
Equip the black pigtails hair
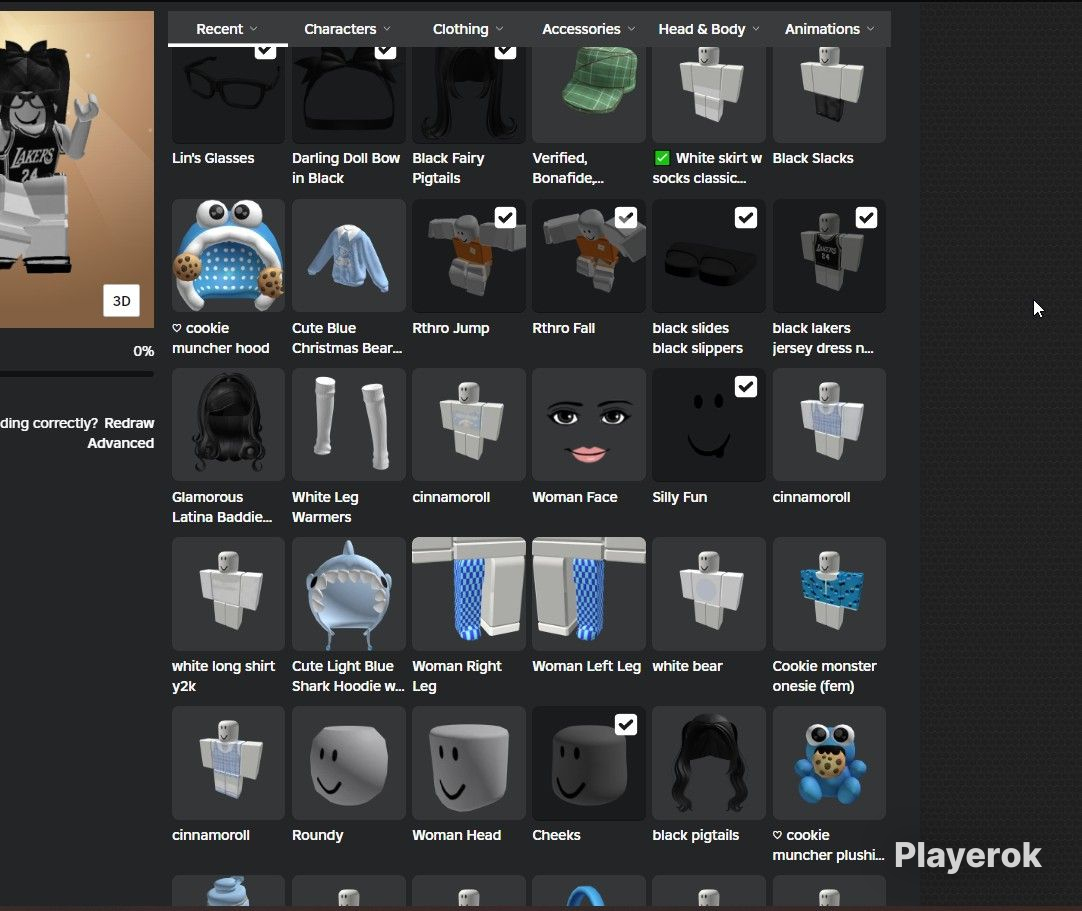[709, 763]
